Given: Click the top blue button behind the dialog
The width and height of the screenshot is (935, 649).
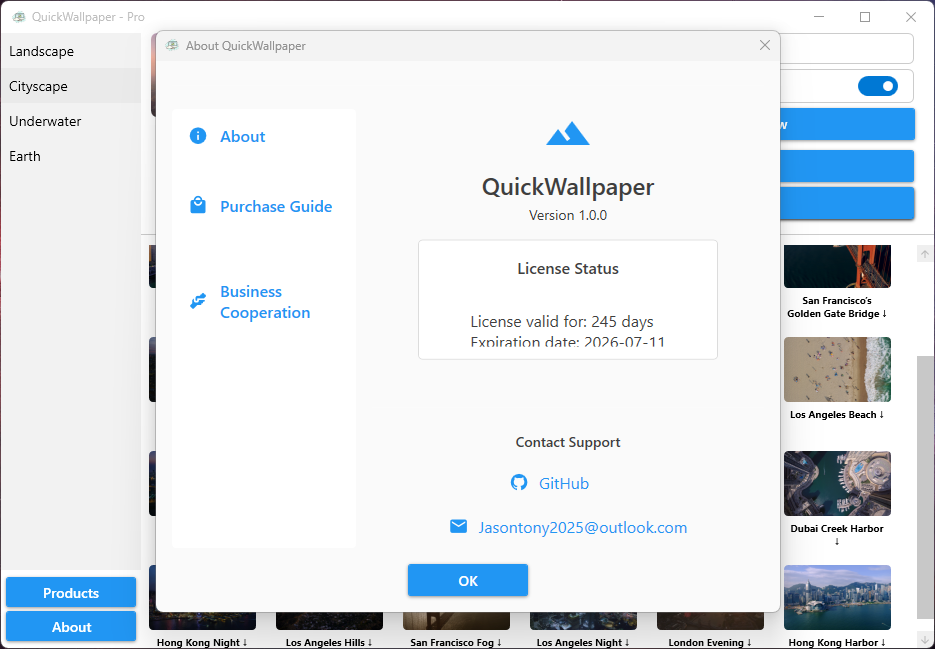Looking at the screenshot, I should pyautogui.click(x=847, y=124).
